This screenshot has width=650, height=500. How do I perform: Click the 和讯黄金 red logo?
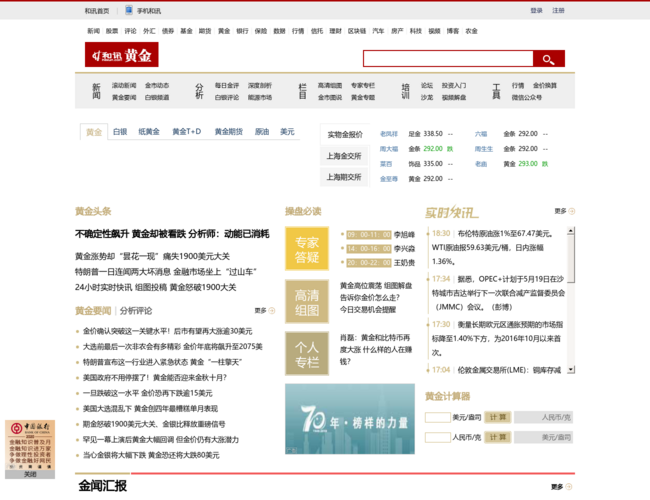(x=122, y=54)
